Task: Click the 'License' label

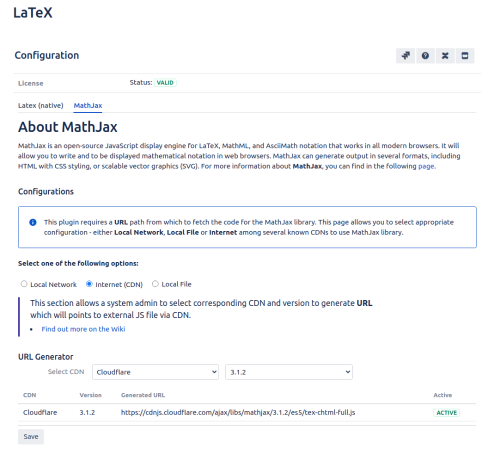Action: 31,83
